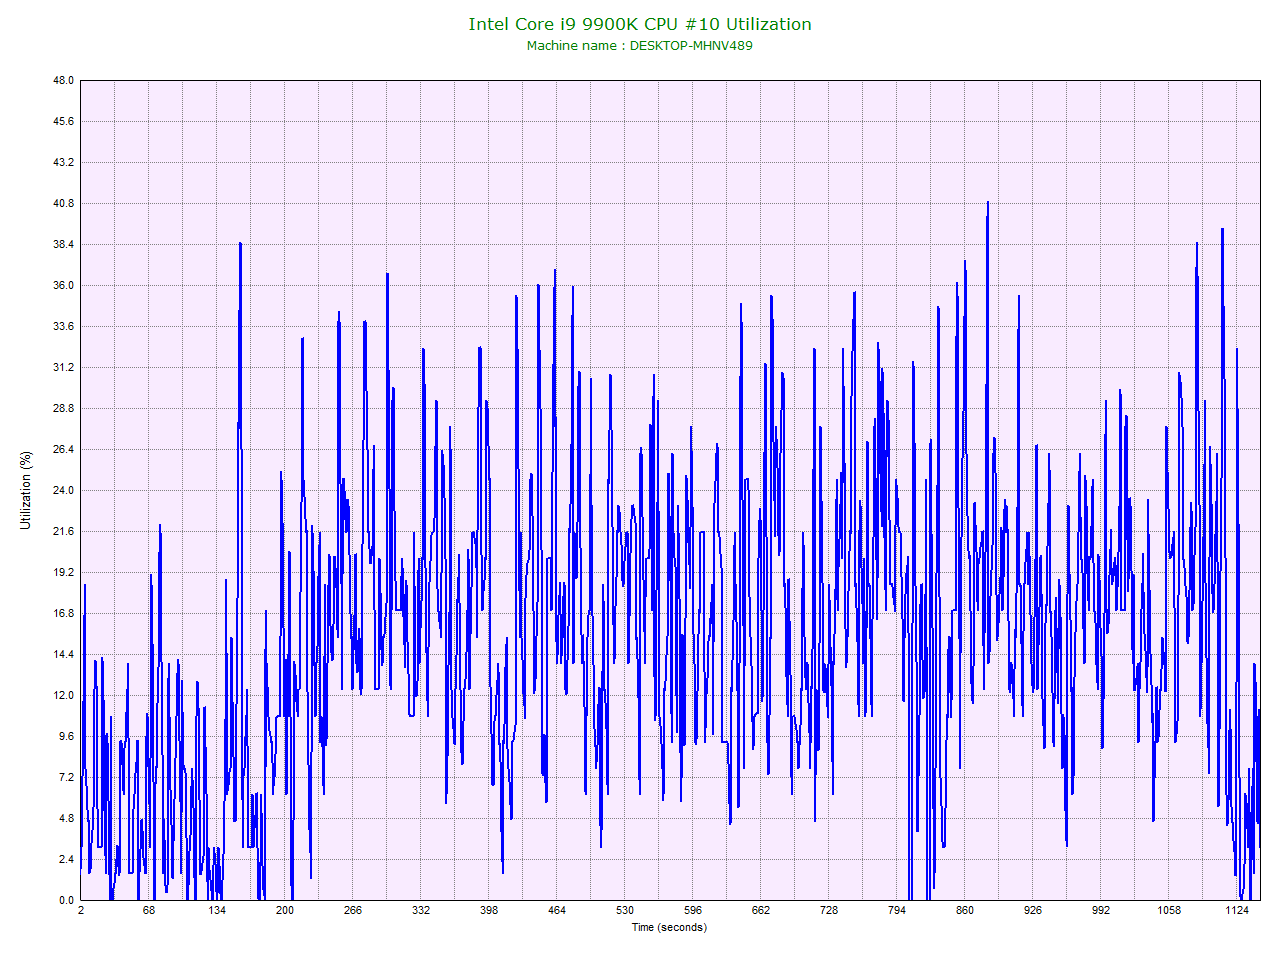Click the time axis tick label "2"
The image size is (1280, 960).
coord(81,910)
